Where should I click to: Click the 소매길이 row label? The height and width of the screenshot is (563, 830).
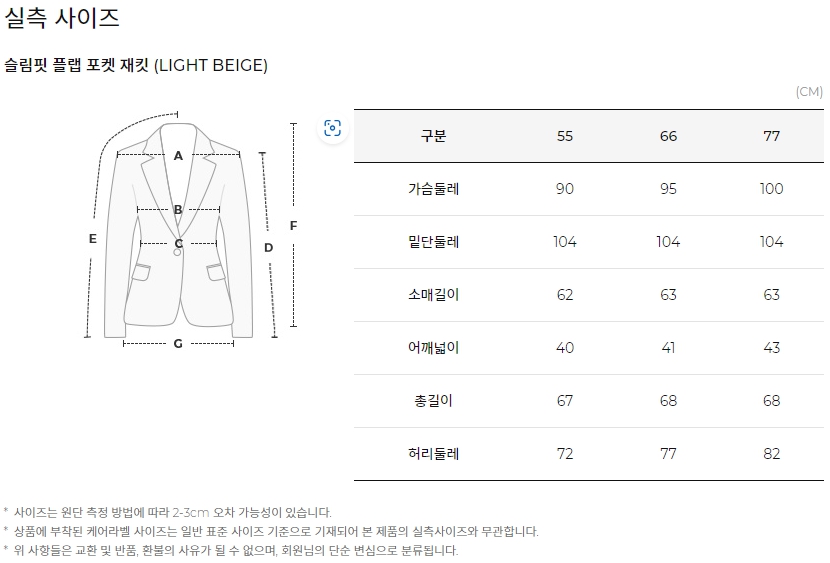(x=434, y=295)
